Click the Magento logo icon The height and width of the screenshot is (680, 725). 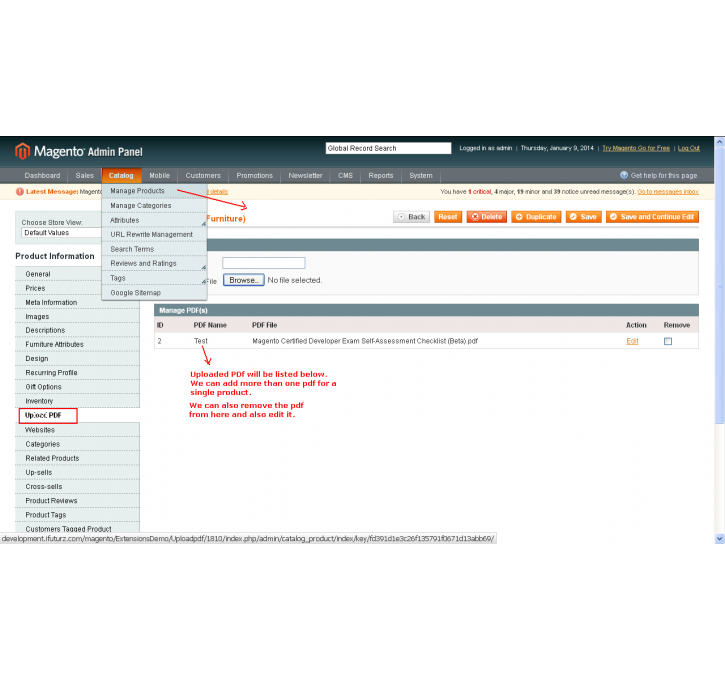[22, 151]
